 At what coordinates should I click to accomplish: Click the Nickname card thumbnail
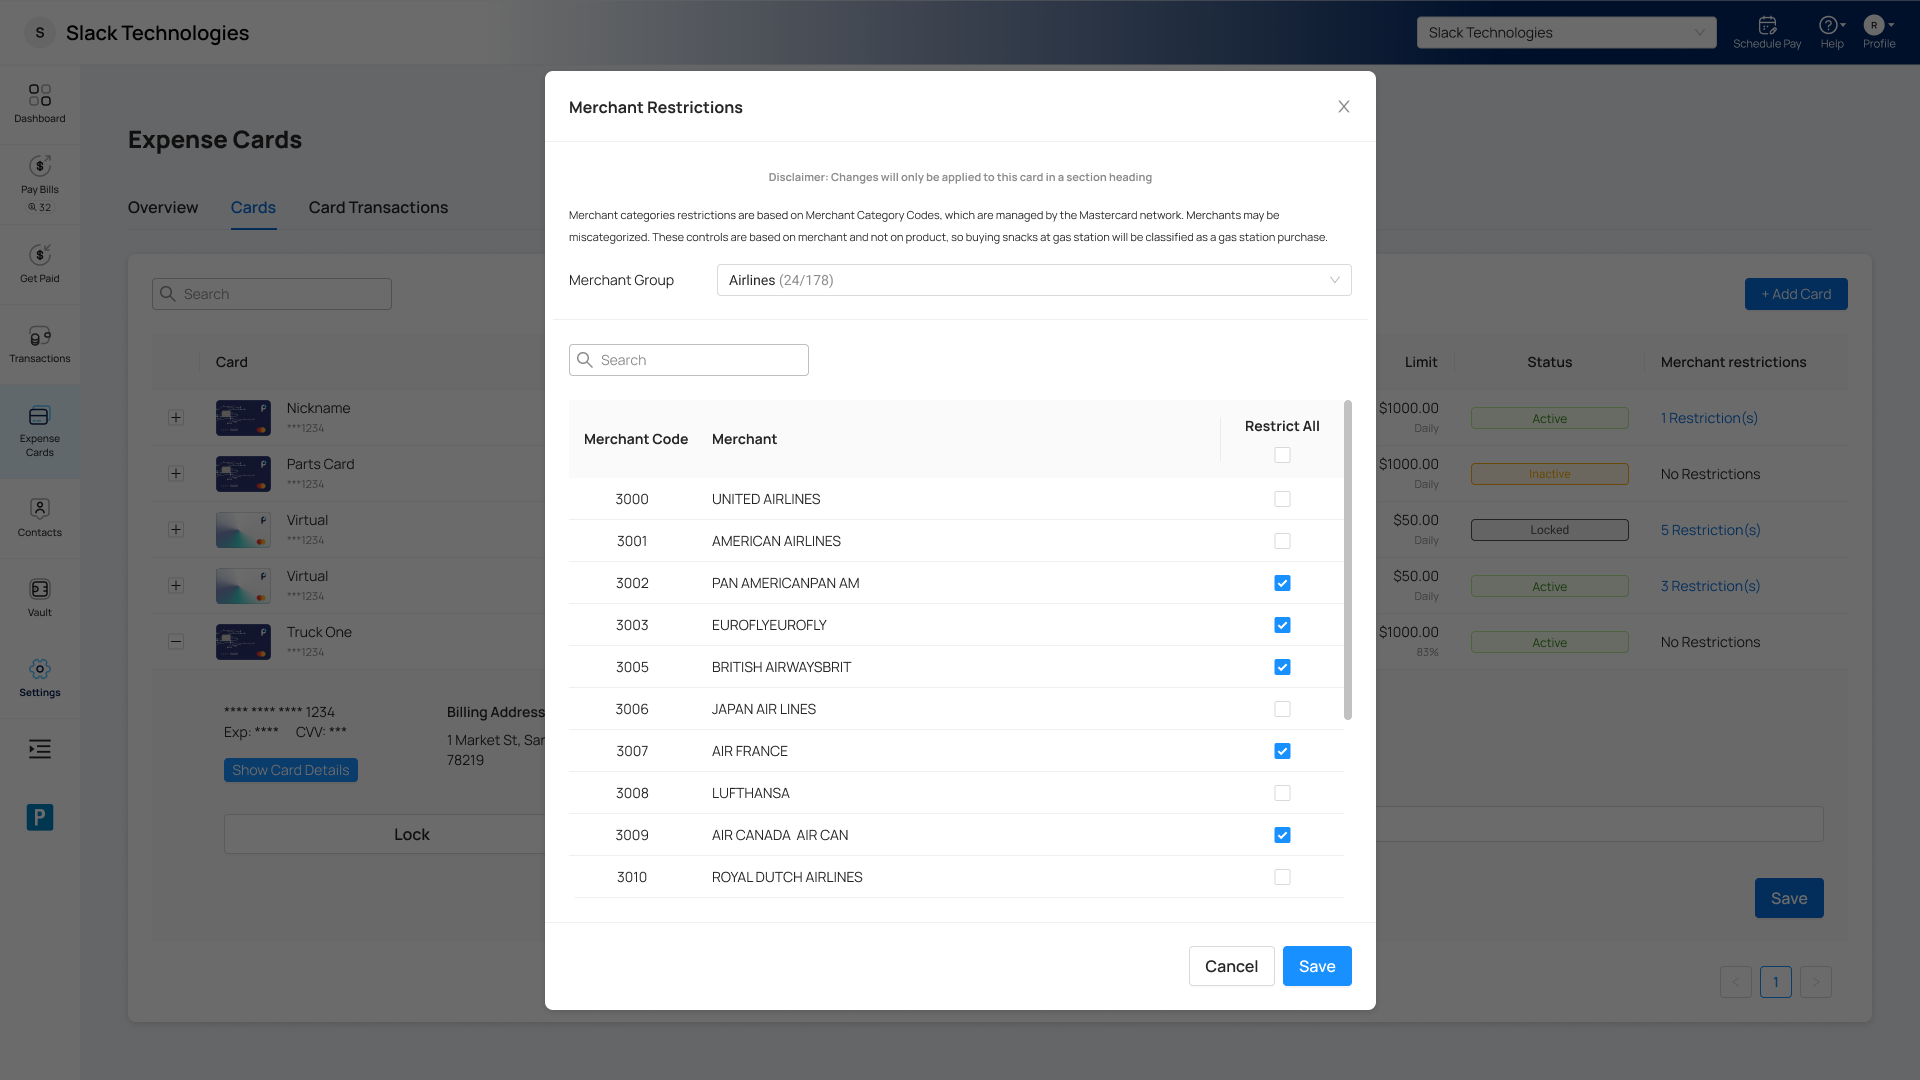pos(243,417)
